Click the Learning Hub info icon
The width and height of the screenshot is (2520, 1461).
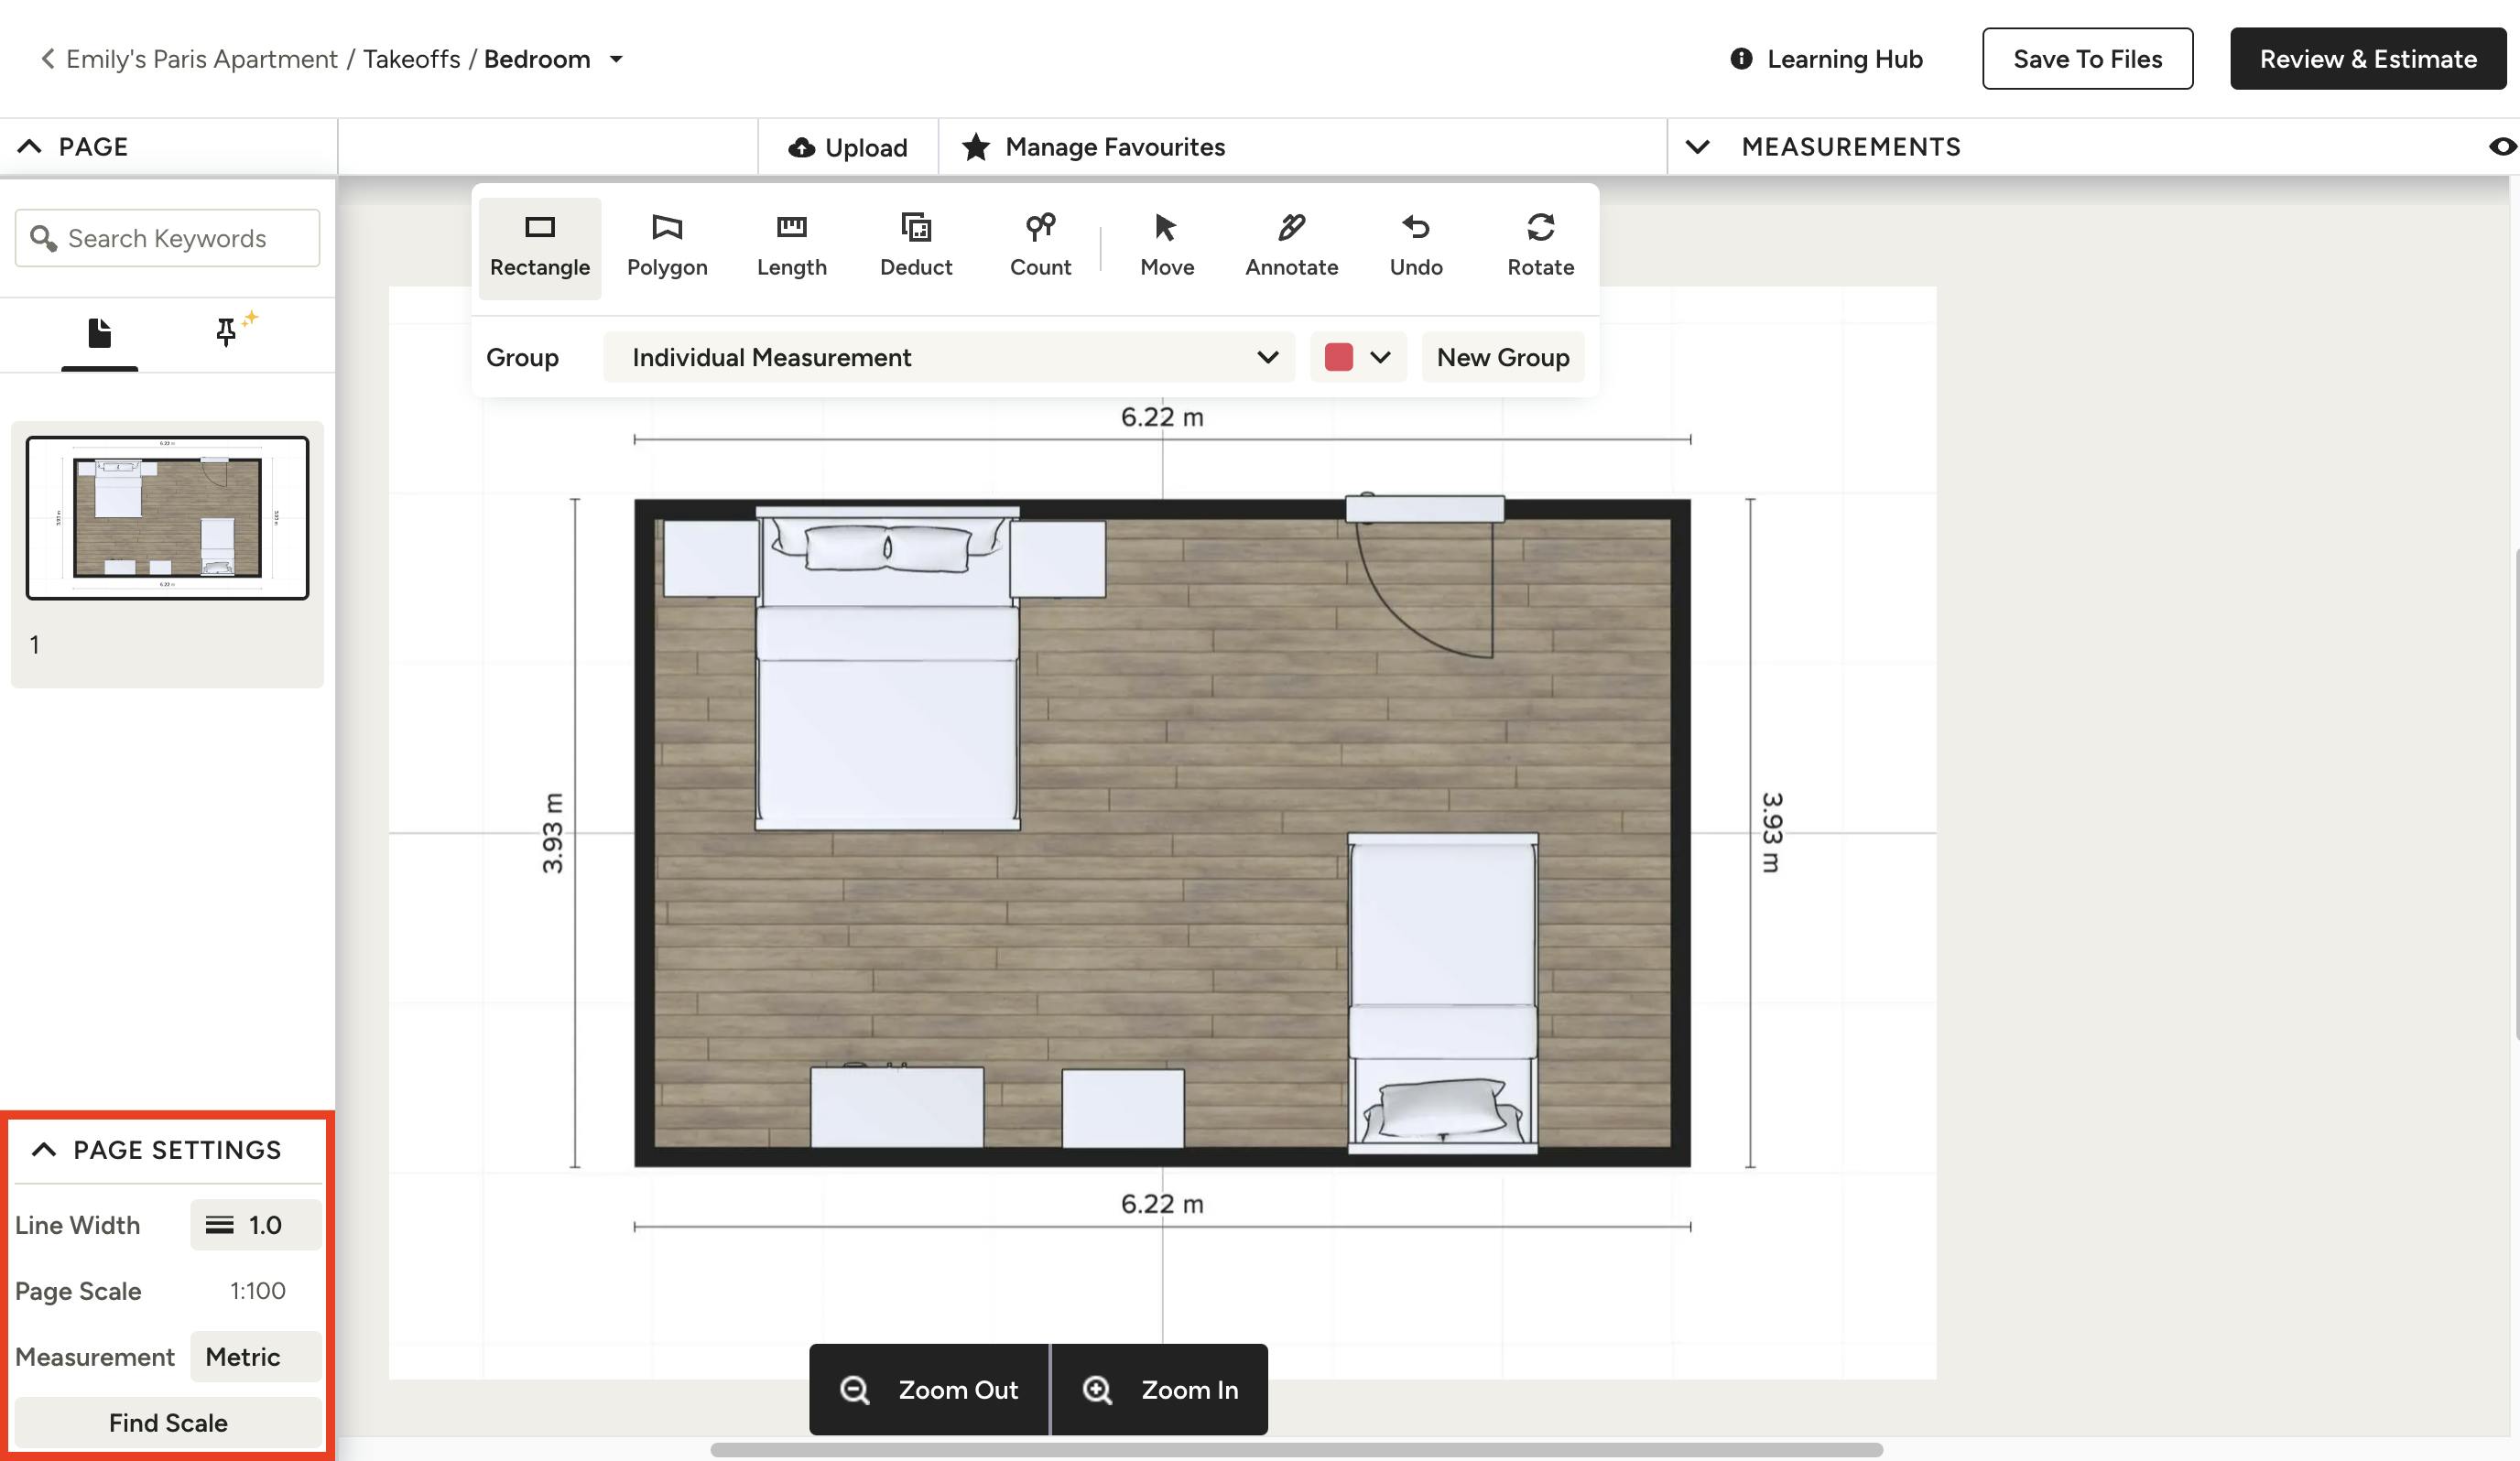pyautogui.click(x=1741, y=59)
